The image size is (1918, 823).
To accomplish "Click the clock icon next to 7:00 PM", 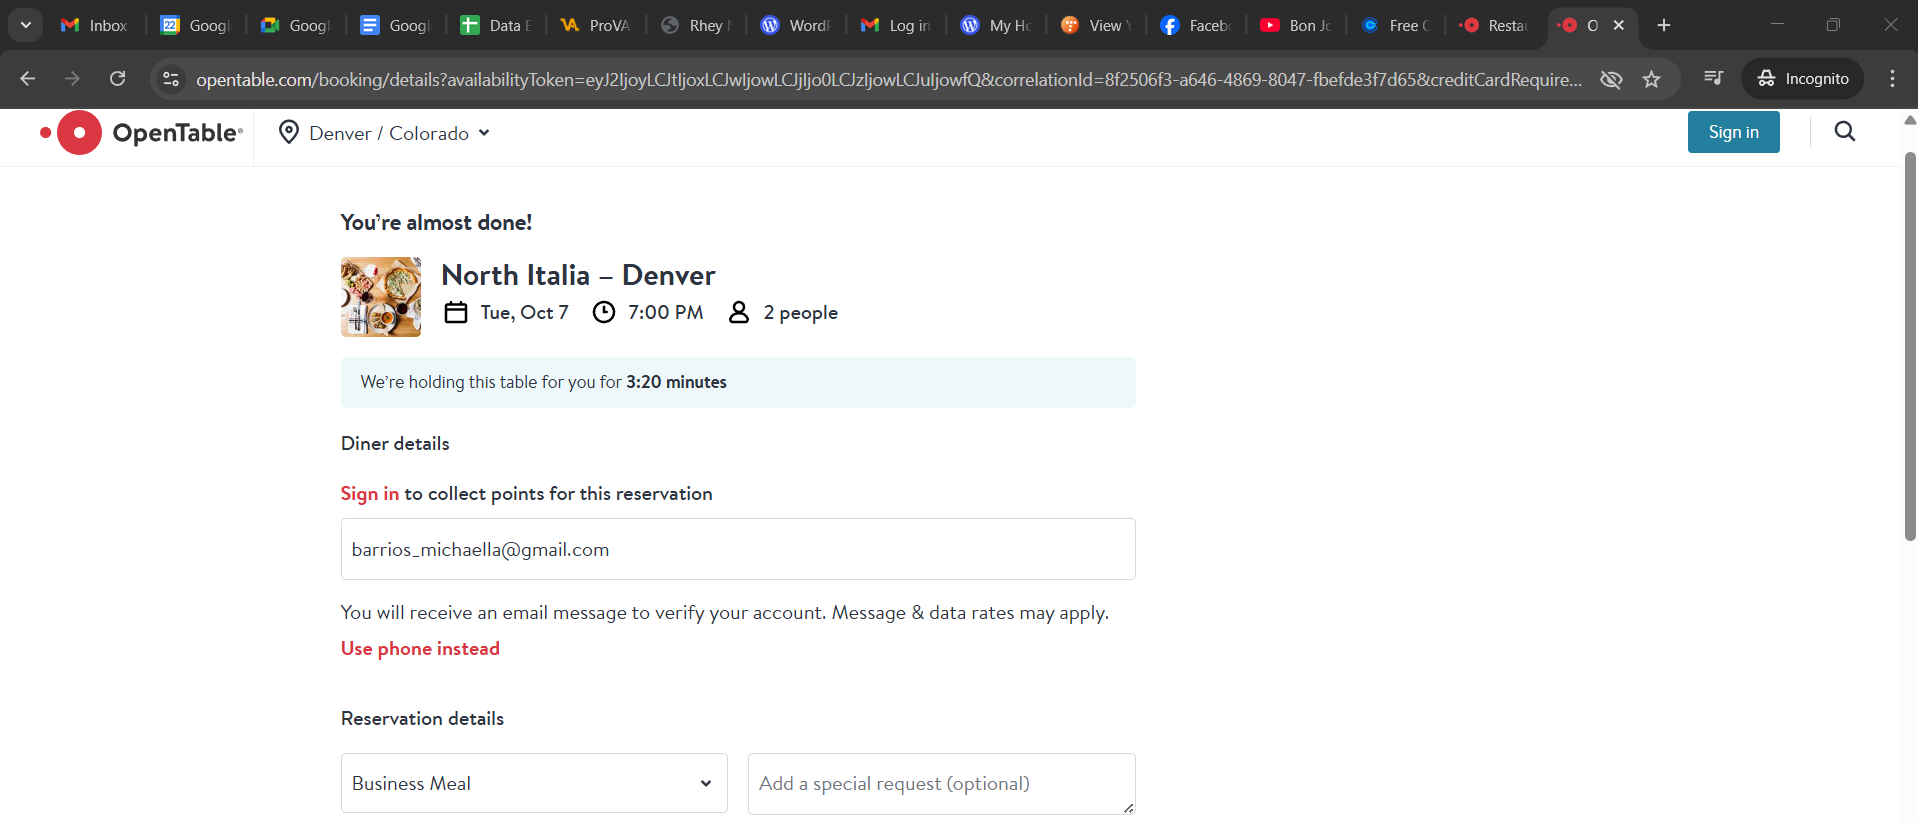I will [x=604, y=313].
